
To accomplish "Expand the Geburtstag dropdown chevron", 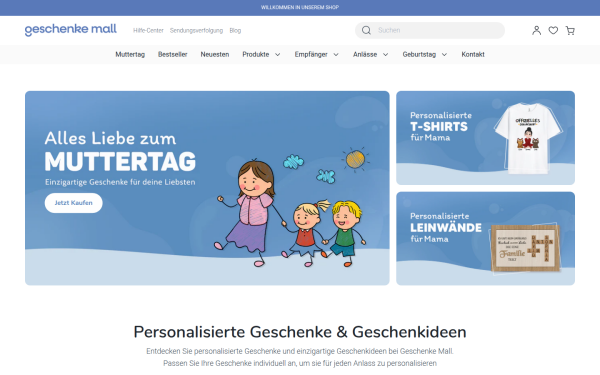I will 444,55.
